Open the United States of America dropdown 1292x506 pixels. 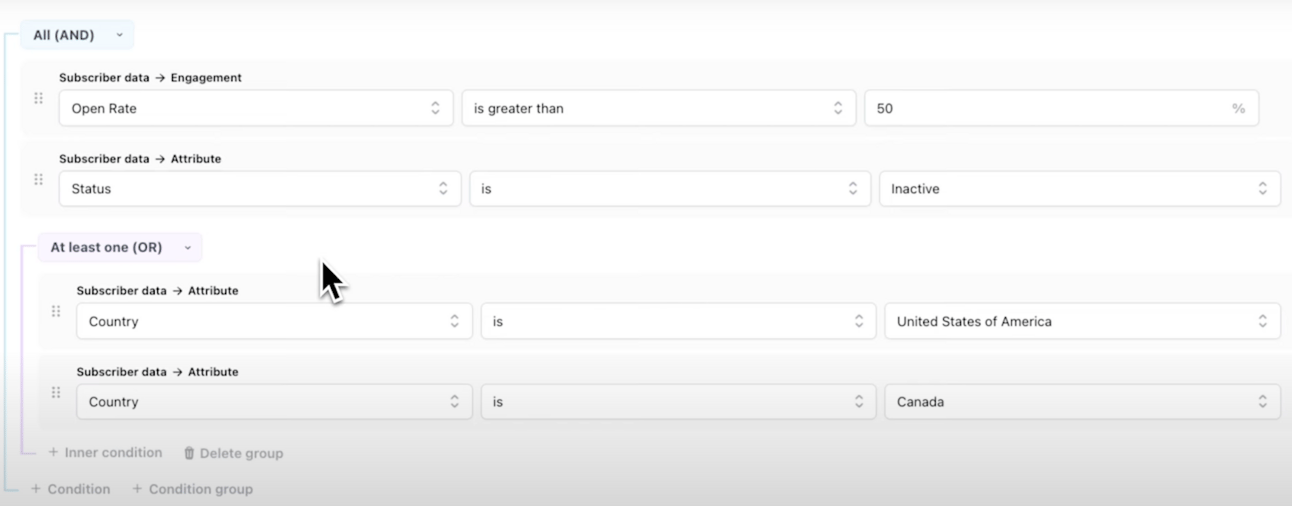(x=1082, y=321)
